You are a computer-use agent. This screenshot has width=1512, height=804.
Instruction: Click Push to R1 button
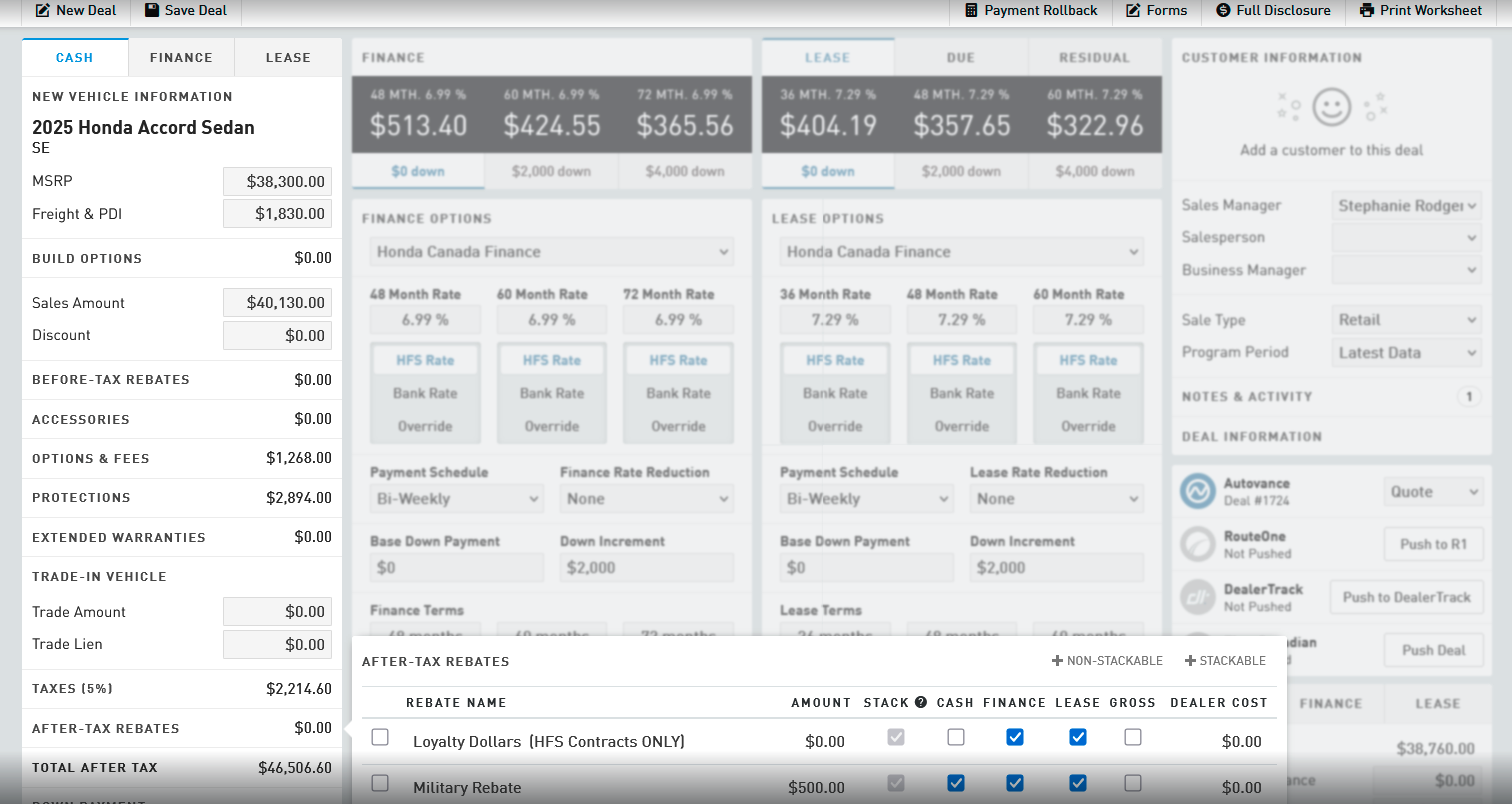[x=1434, y=544]
